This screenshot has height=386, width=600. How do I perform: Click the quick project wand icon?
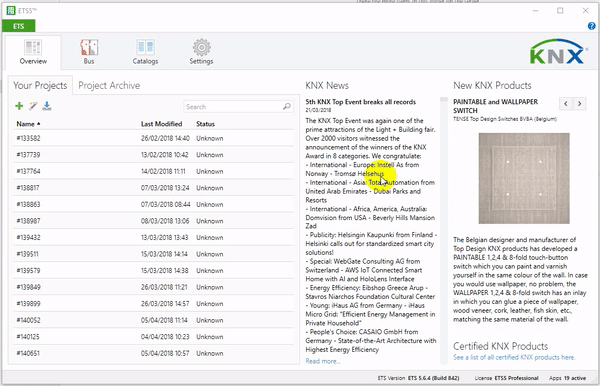33,106
